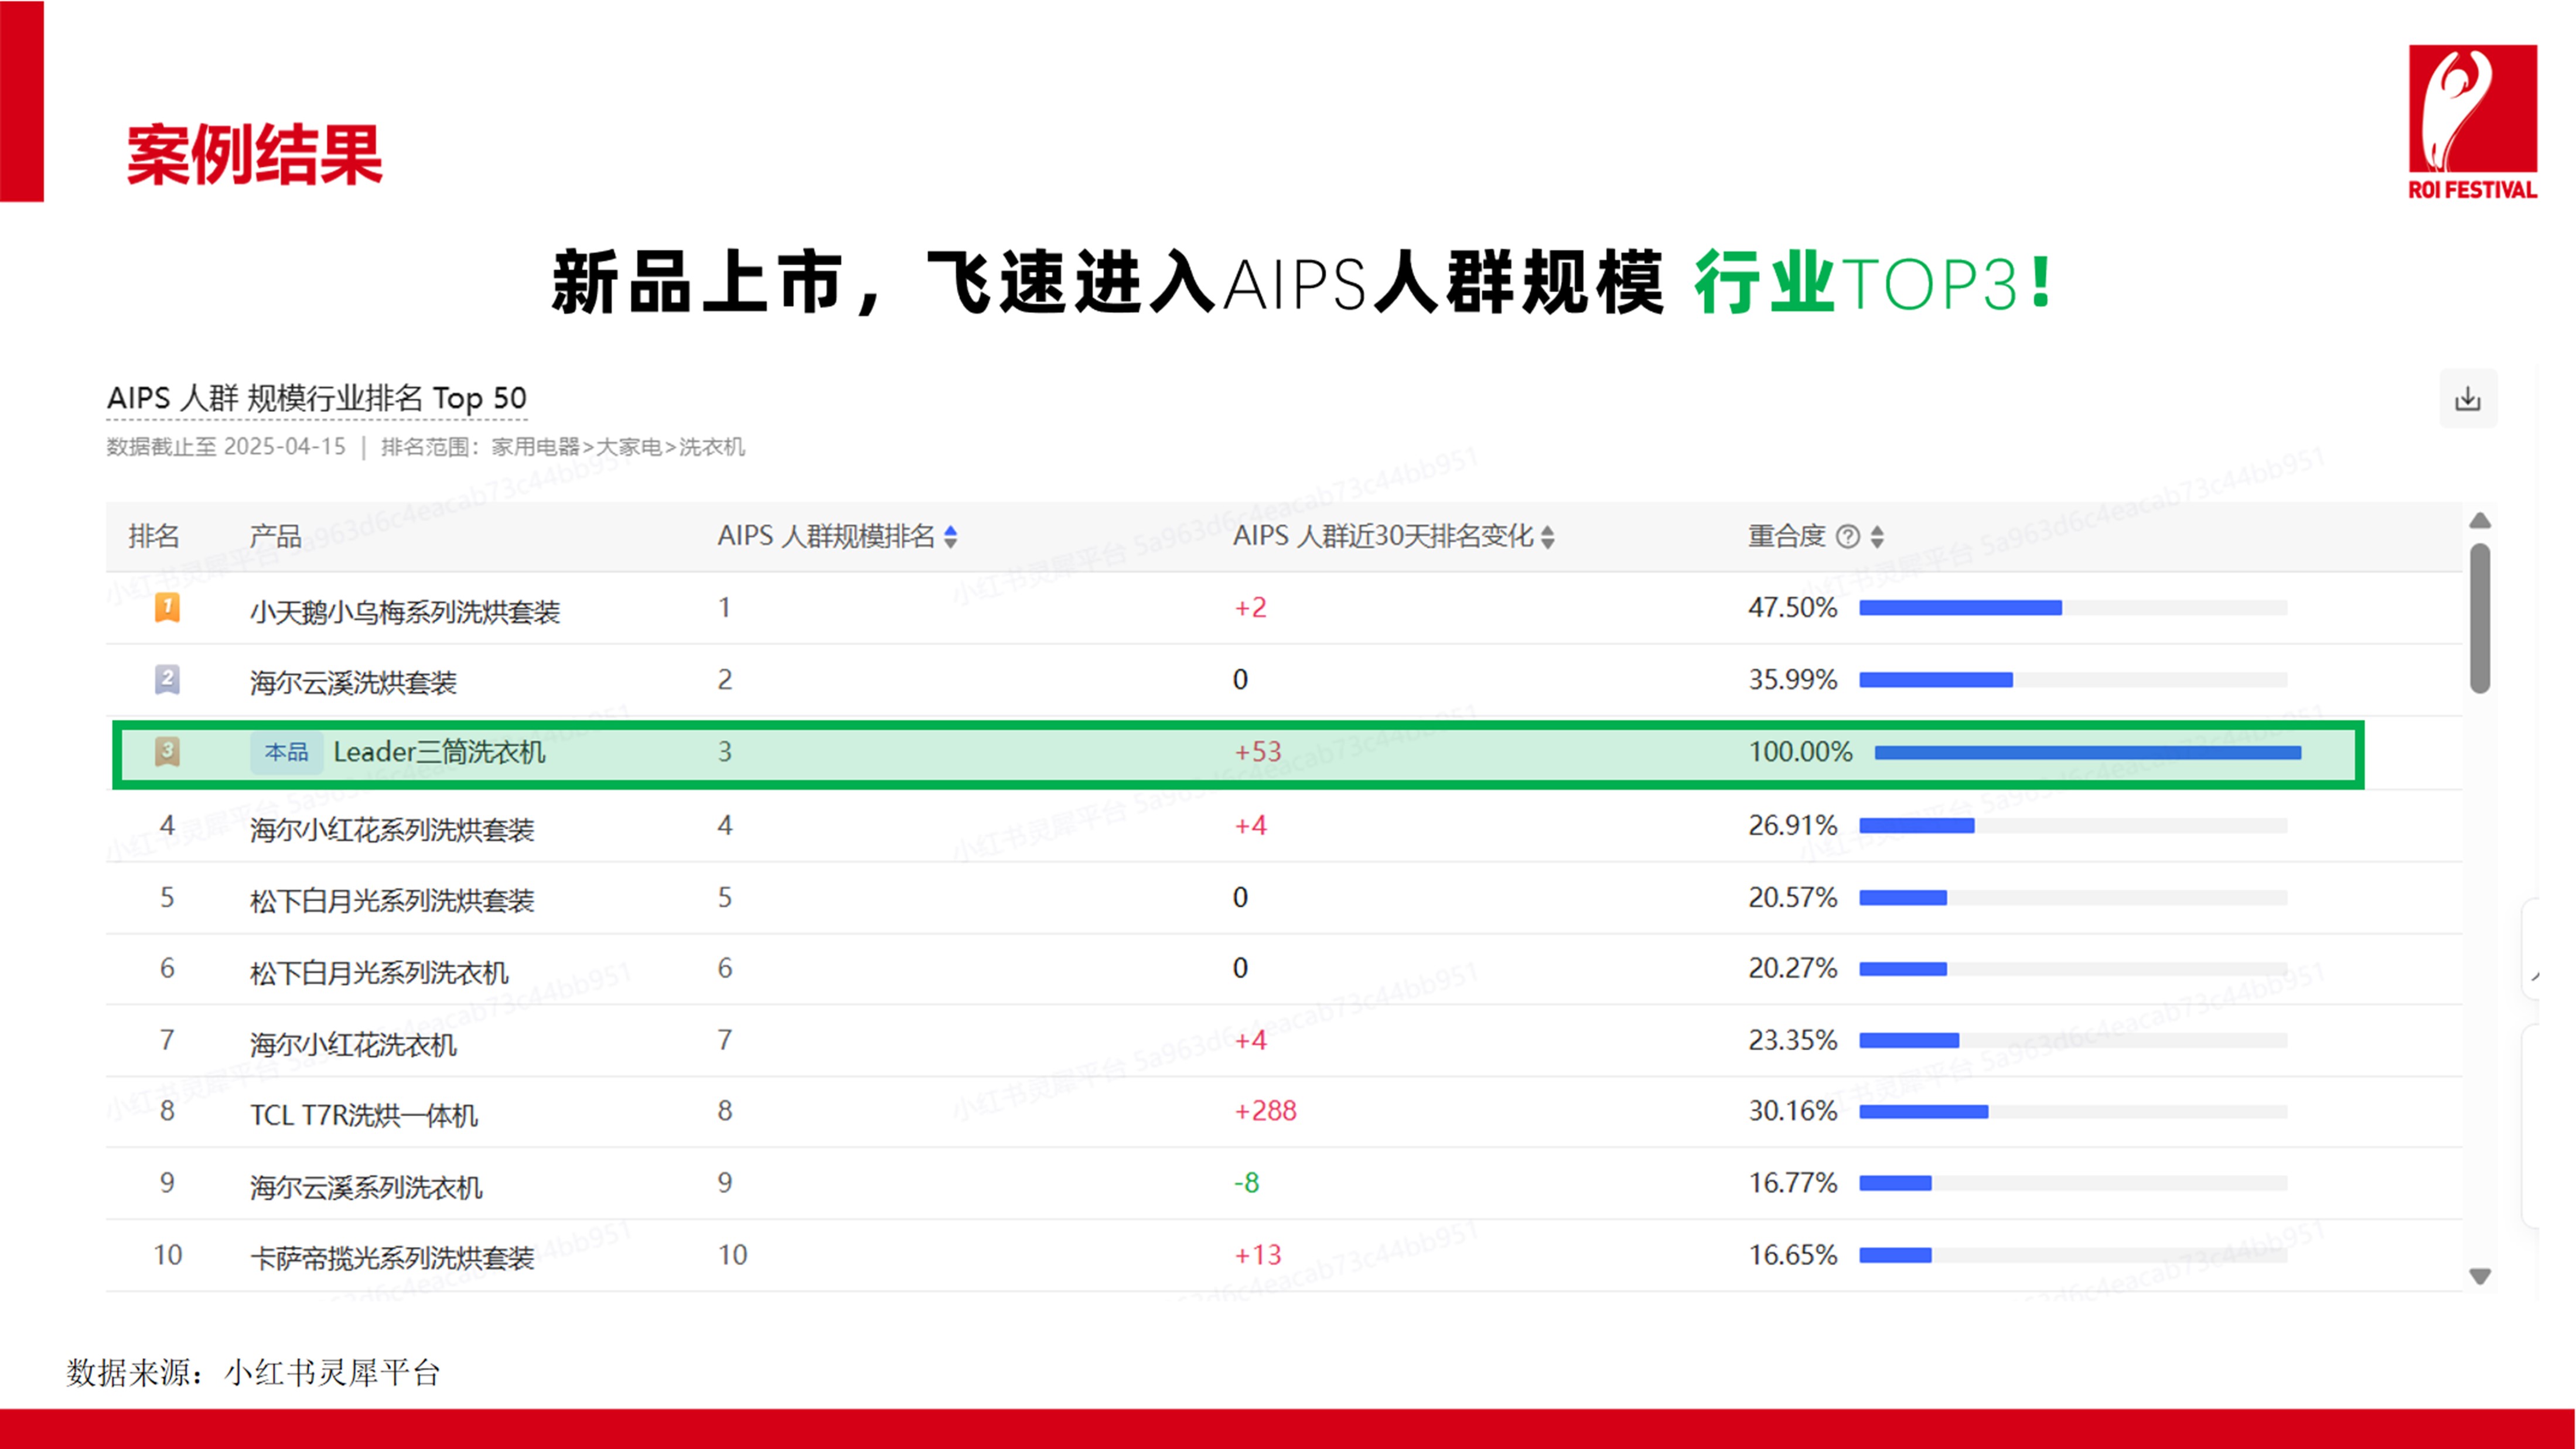Select TCL T7R洗烘一体机 row

364,1114
